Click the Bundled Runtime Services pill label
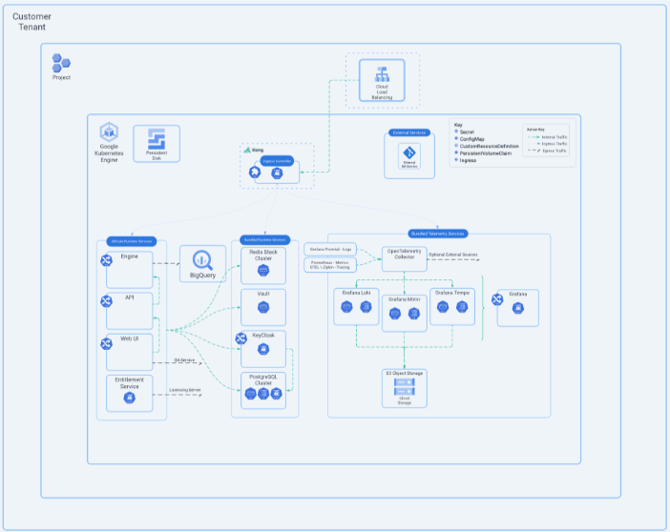Image resolution: width=670 pixels, height=532 pixels. [x=265, y=240]
